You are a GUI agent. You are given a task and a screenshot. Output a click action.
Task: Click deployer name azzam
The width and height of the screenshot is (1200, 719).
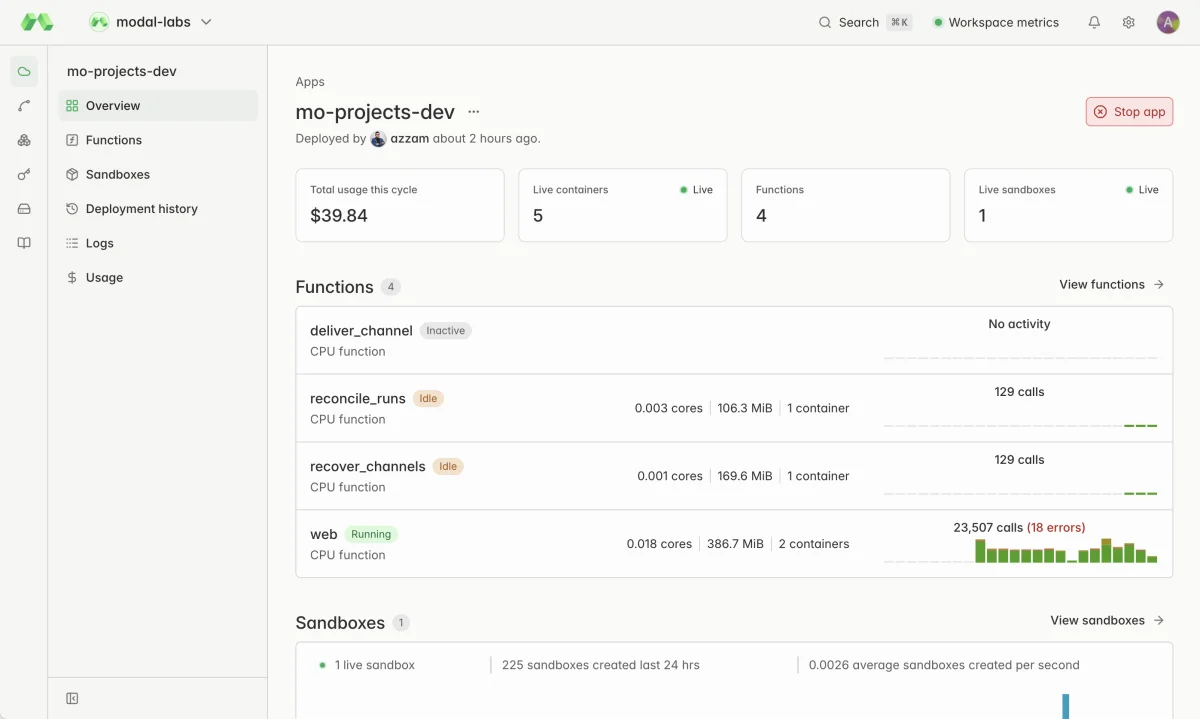tap(410, 139)
